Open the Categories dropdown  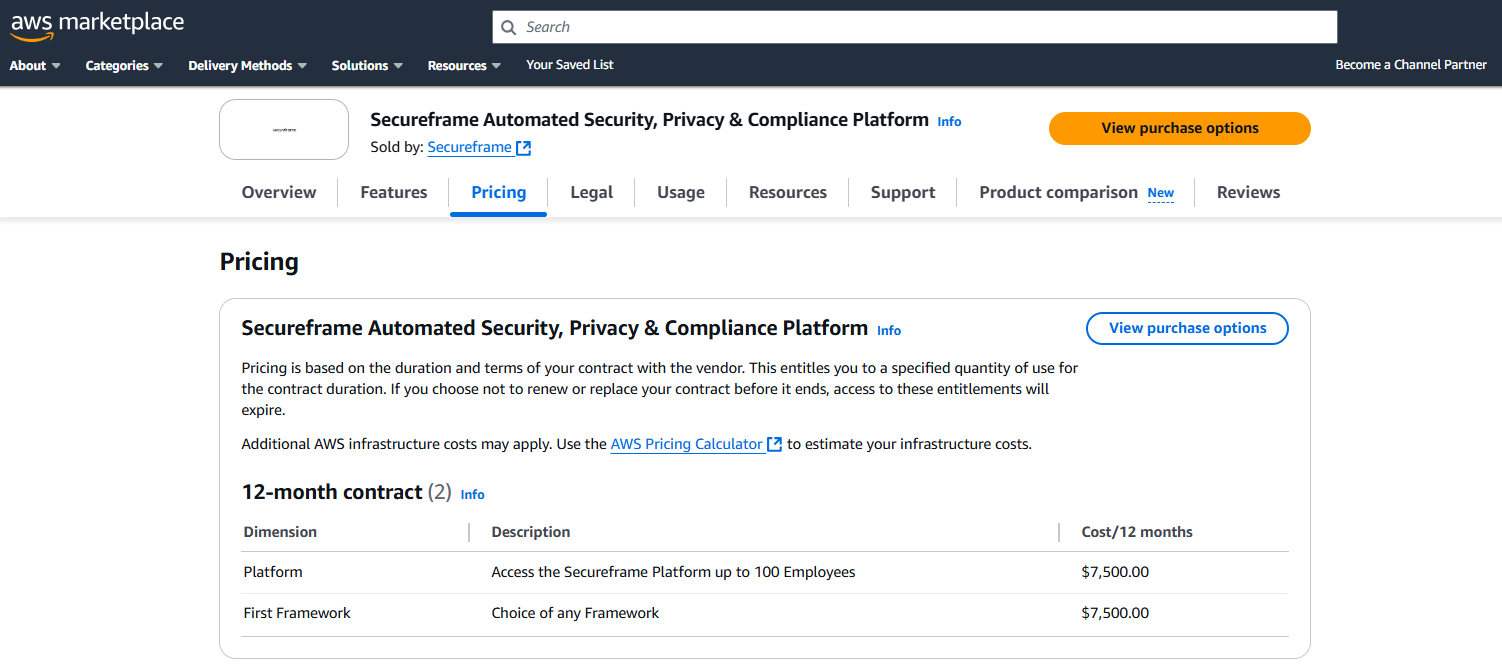[x=124, y=66]
